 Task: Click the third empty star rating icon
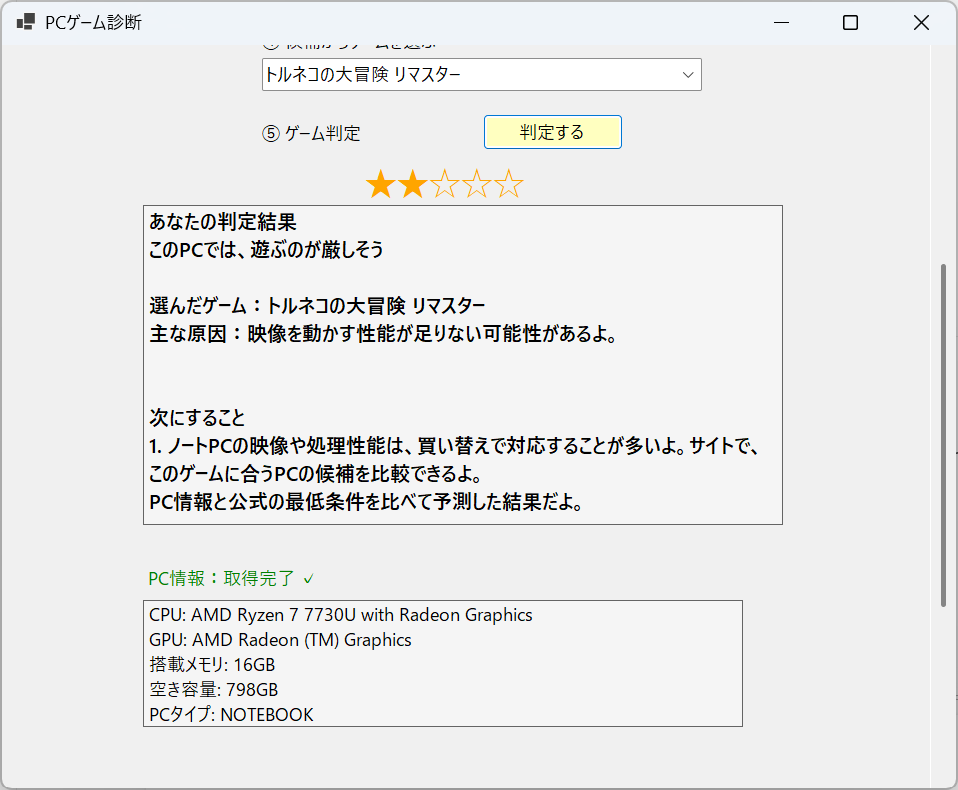coord(445,184)
